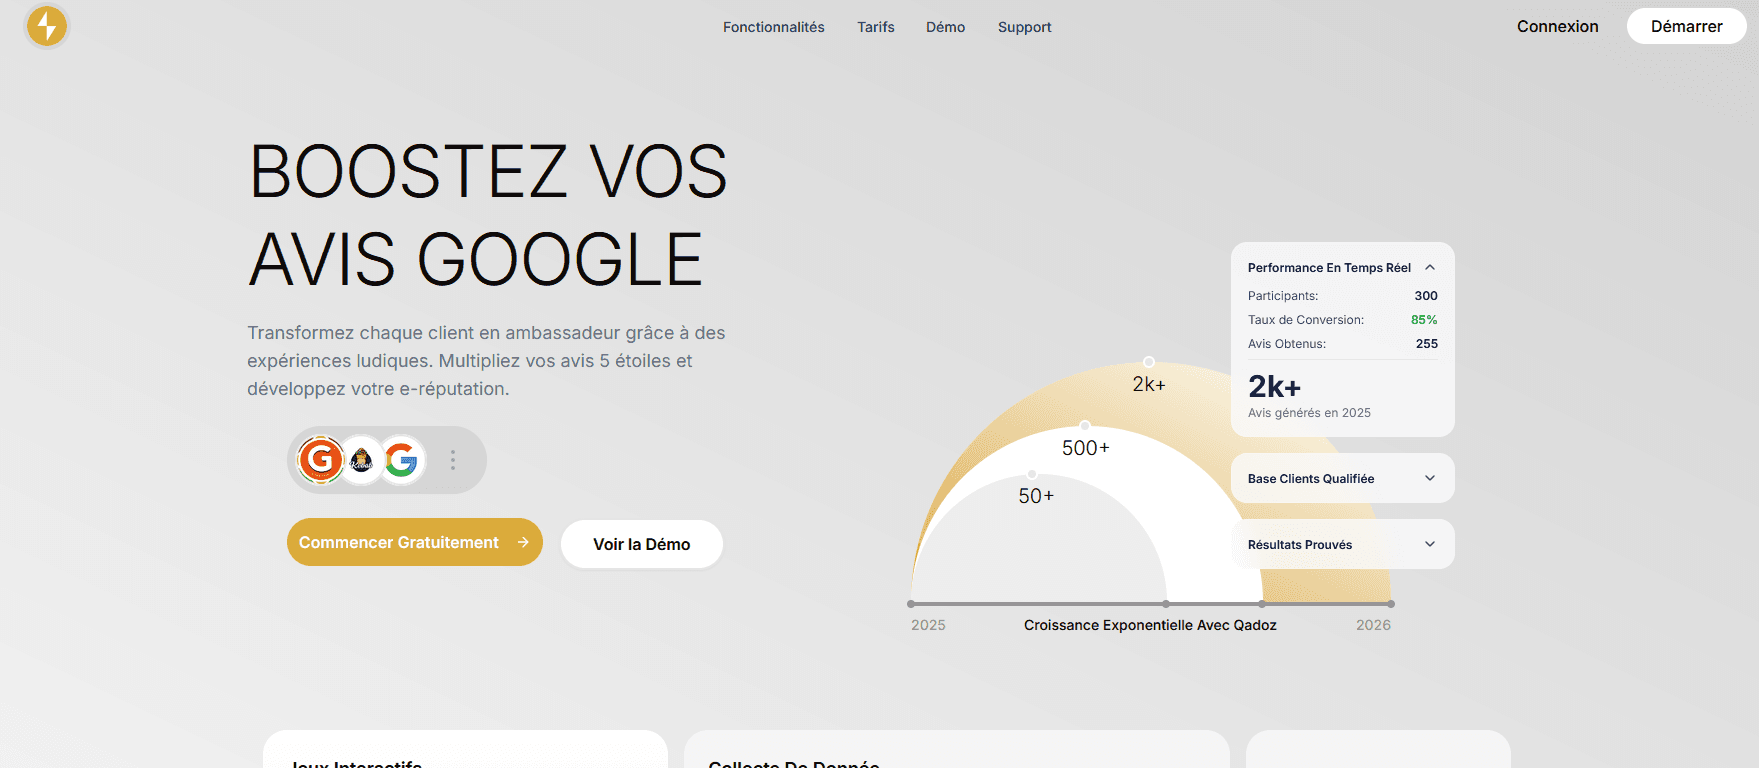
Task: Click the multicolor Google G avatar
Action: [401, 460]
